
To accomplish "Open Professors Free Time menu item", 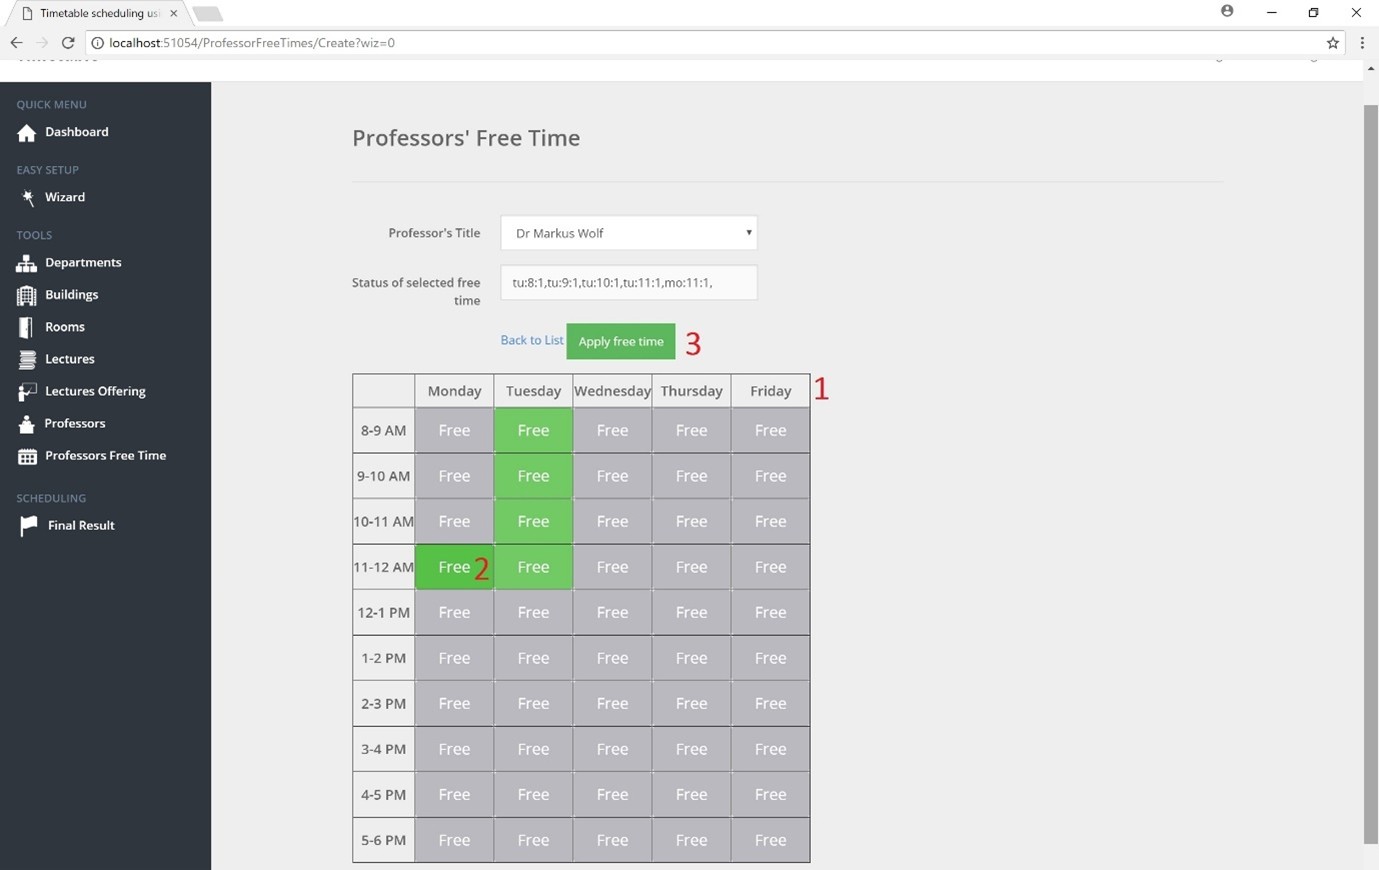I will pyautogui.click(x=105, y=456).
